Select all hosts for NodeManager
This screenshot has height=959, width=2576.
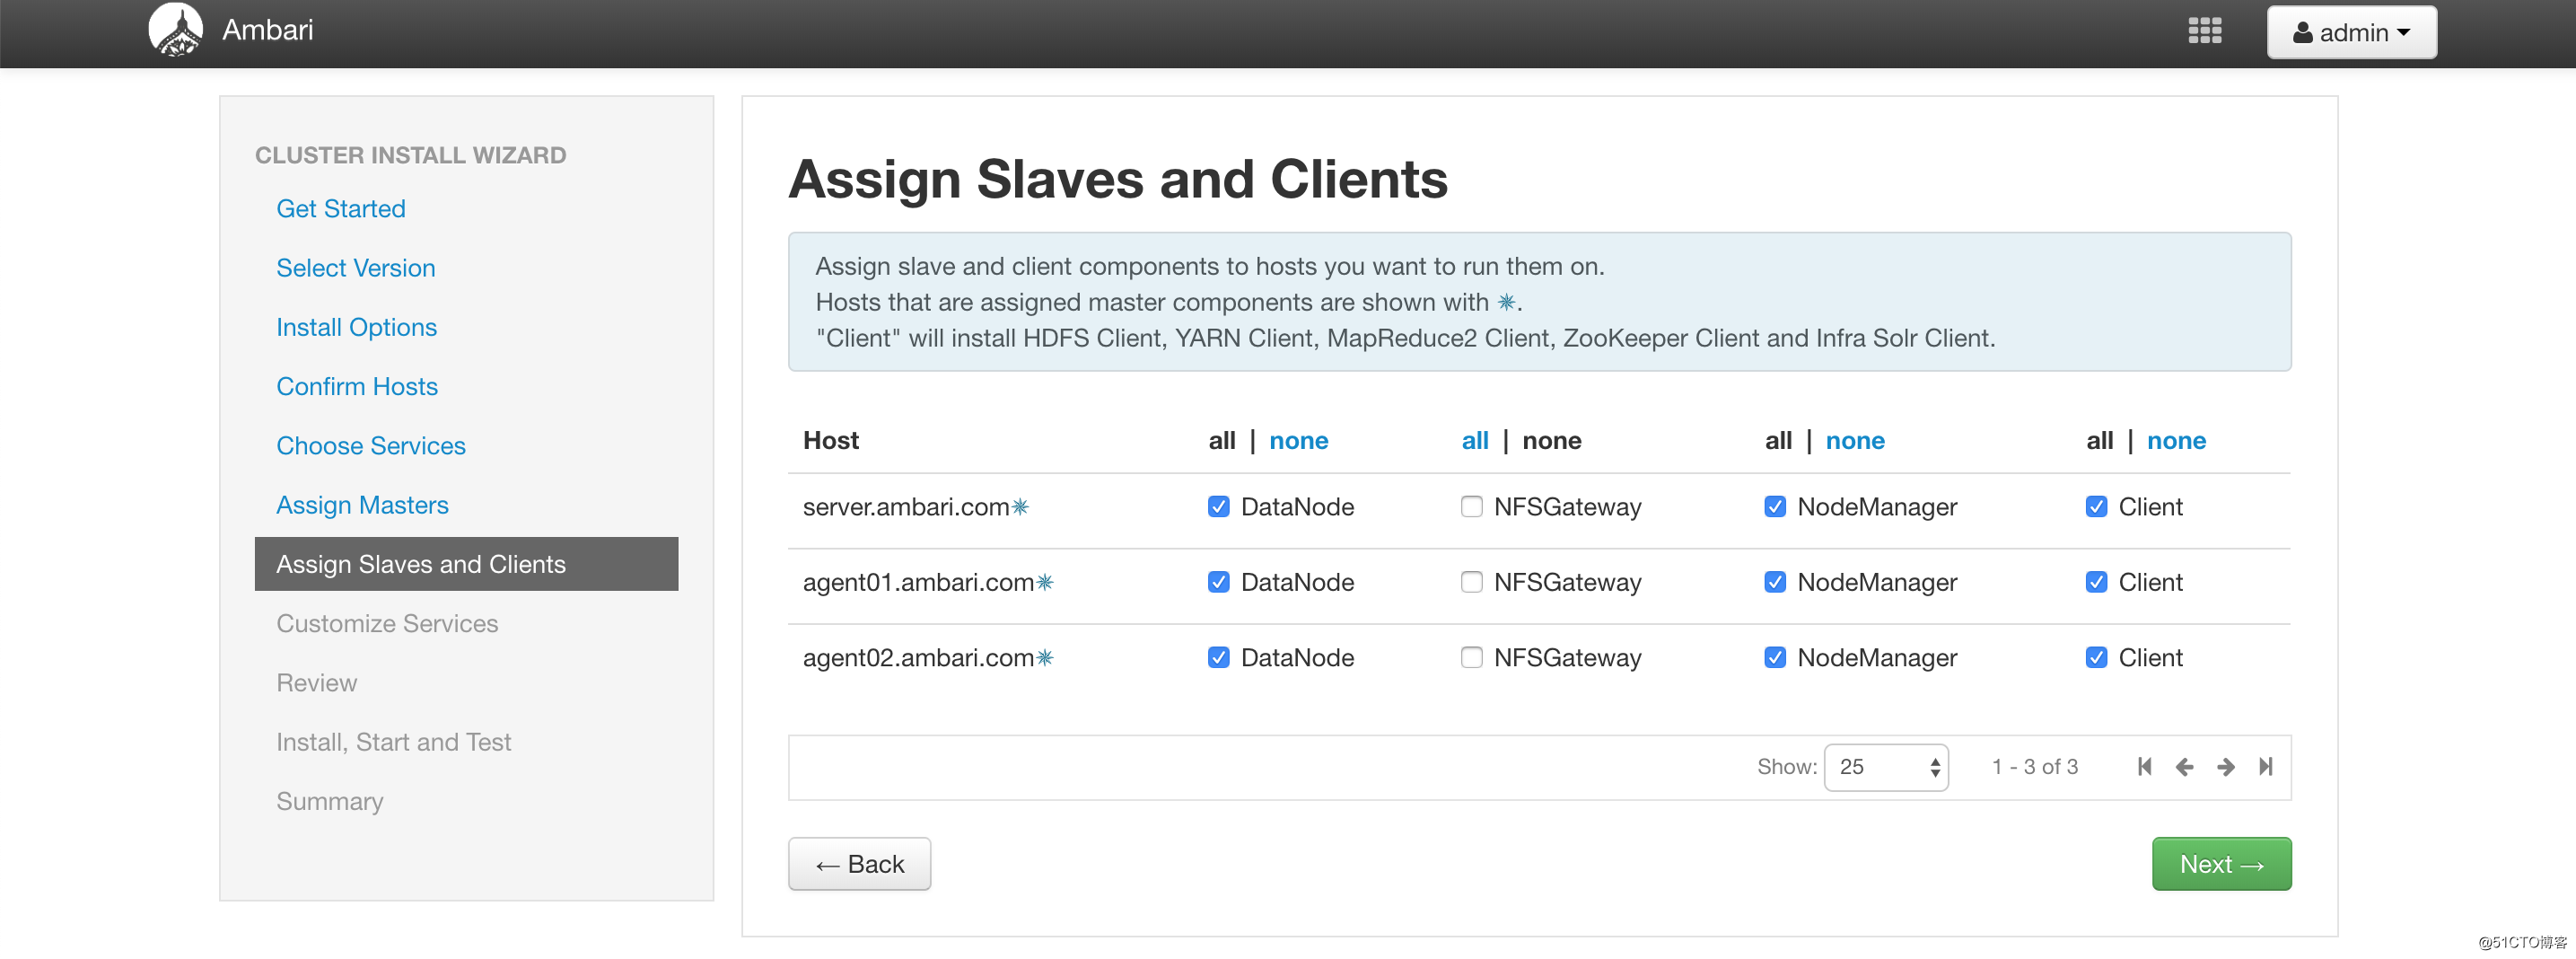1777,440
